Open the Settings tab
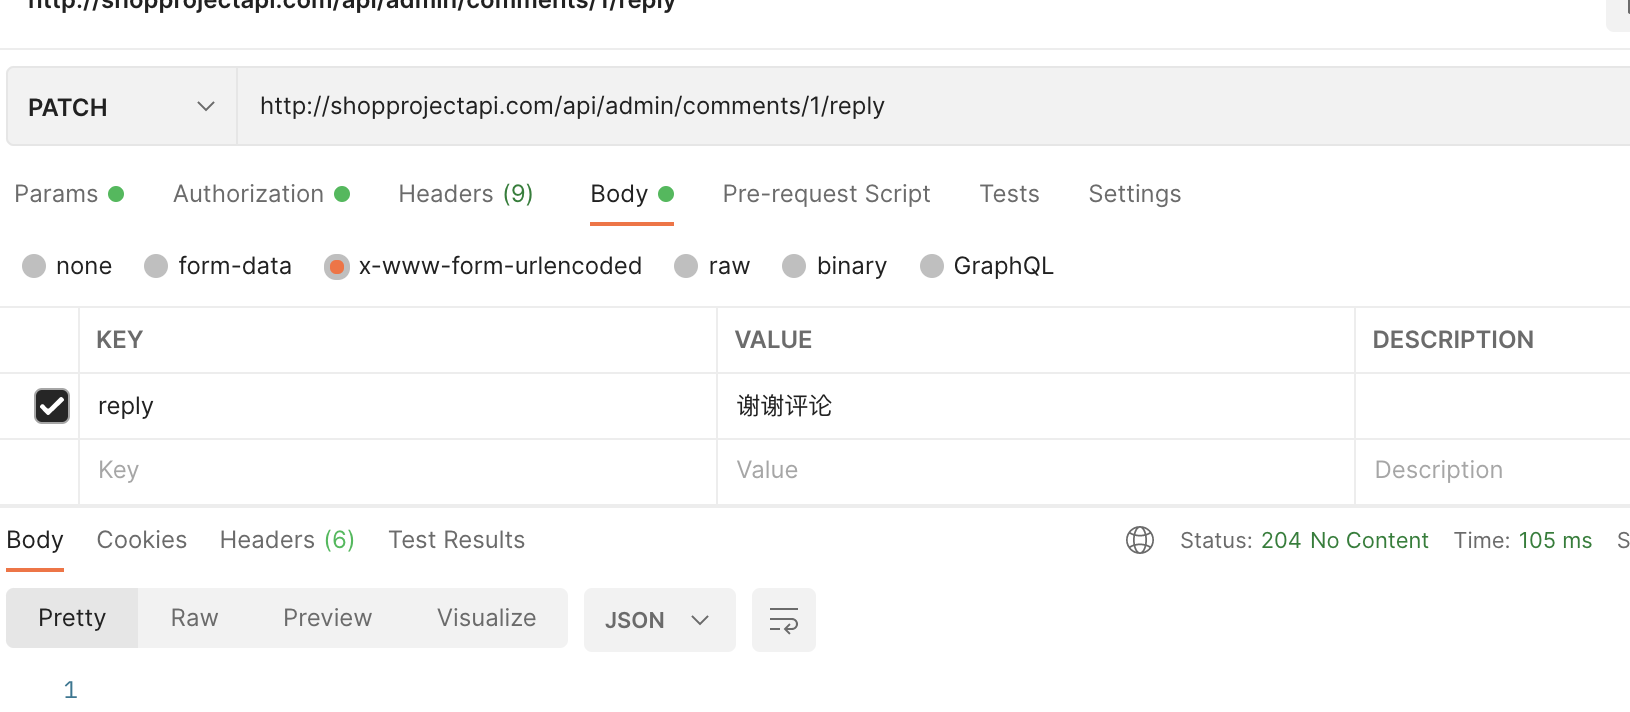The image size is (1630, 712). click(1134, 194)
